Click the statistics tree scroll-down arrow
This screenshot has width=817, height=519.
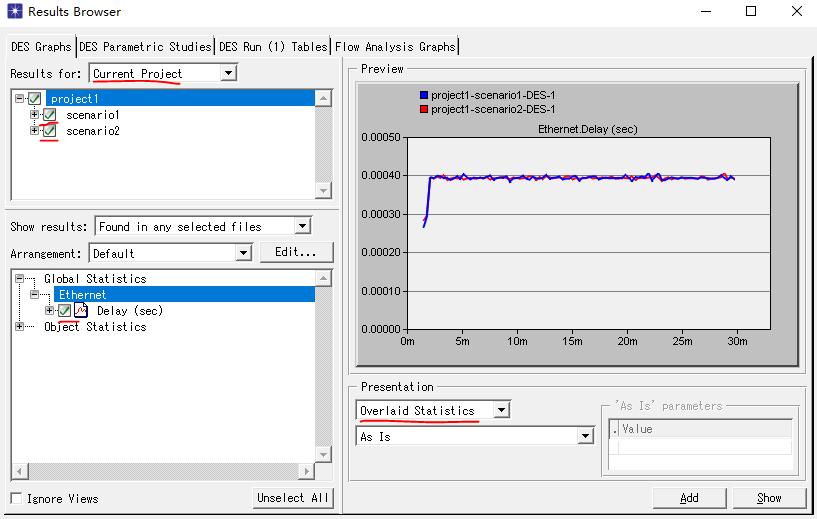(324, 454)
